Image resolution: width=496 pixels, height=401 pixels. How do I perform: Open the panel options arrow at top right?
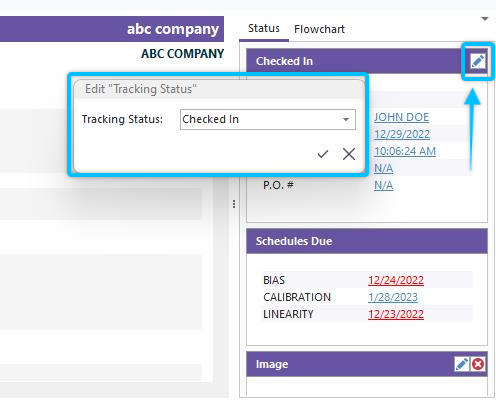[x=485, y=19]
